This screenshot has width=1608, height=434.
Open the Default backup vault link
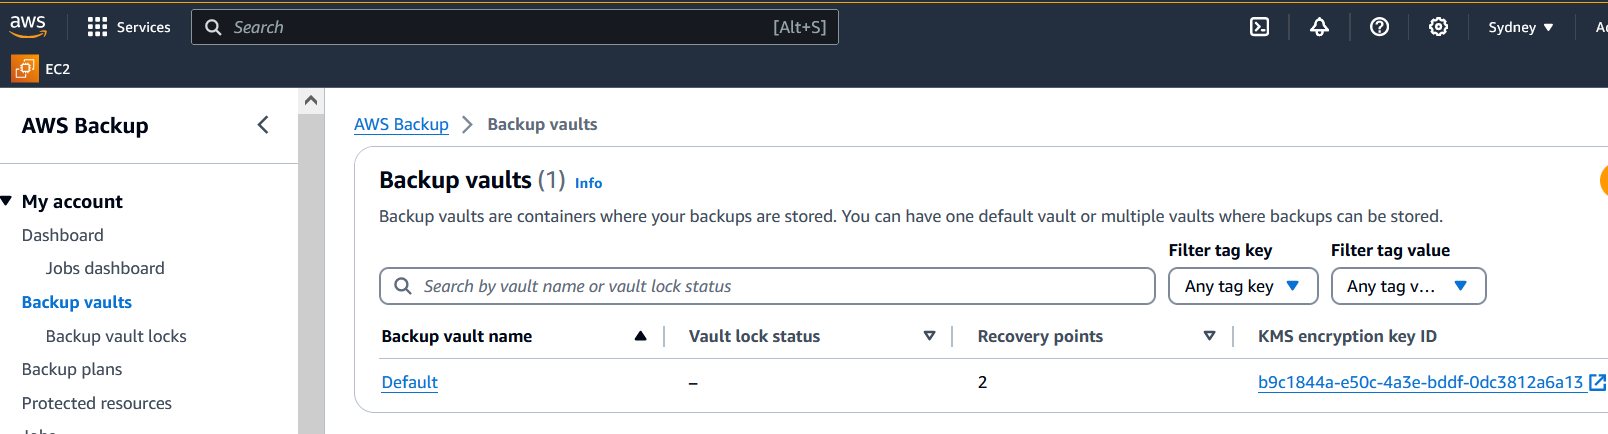click(x=410, y=382)
